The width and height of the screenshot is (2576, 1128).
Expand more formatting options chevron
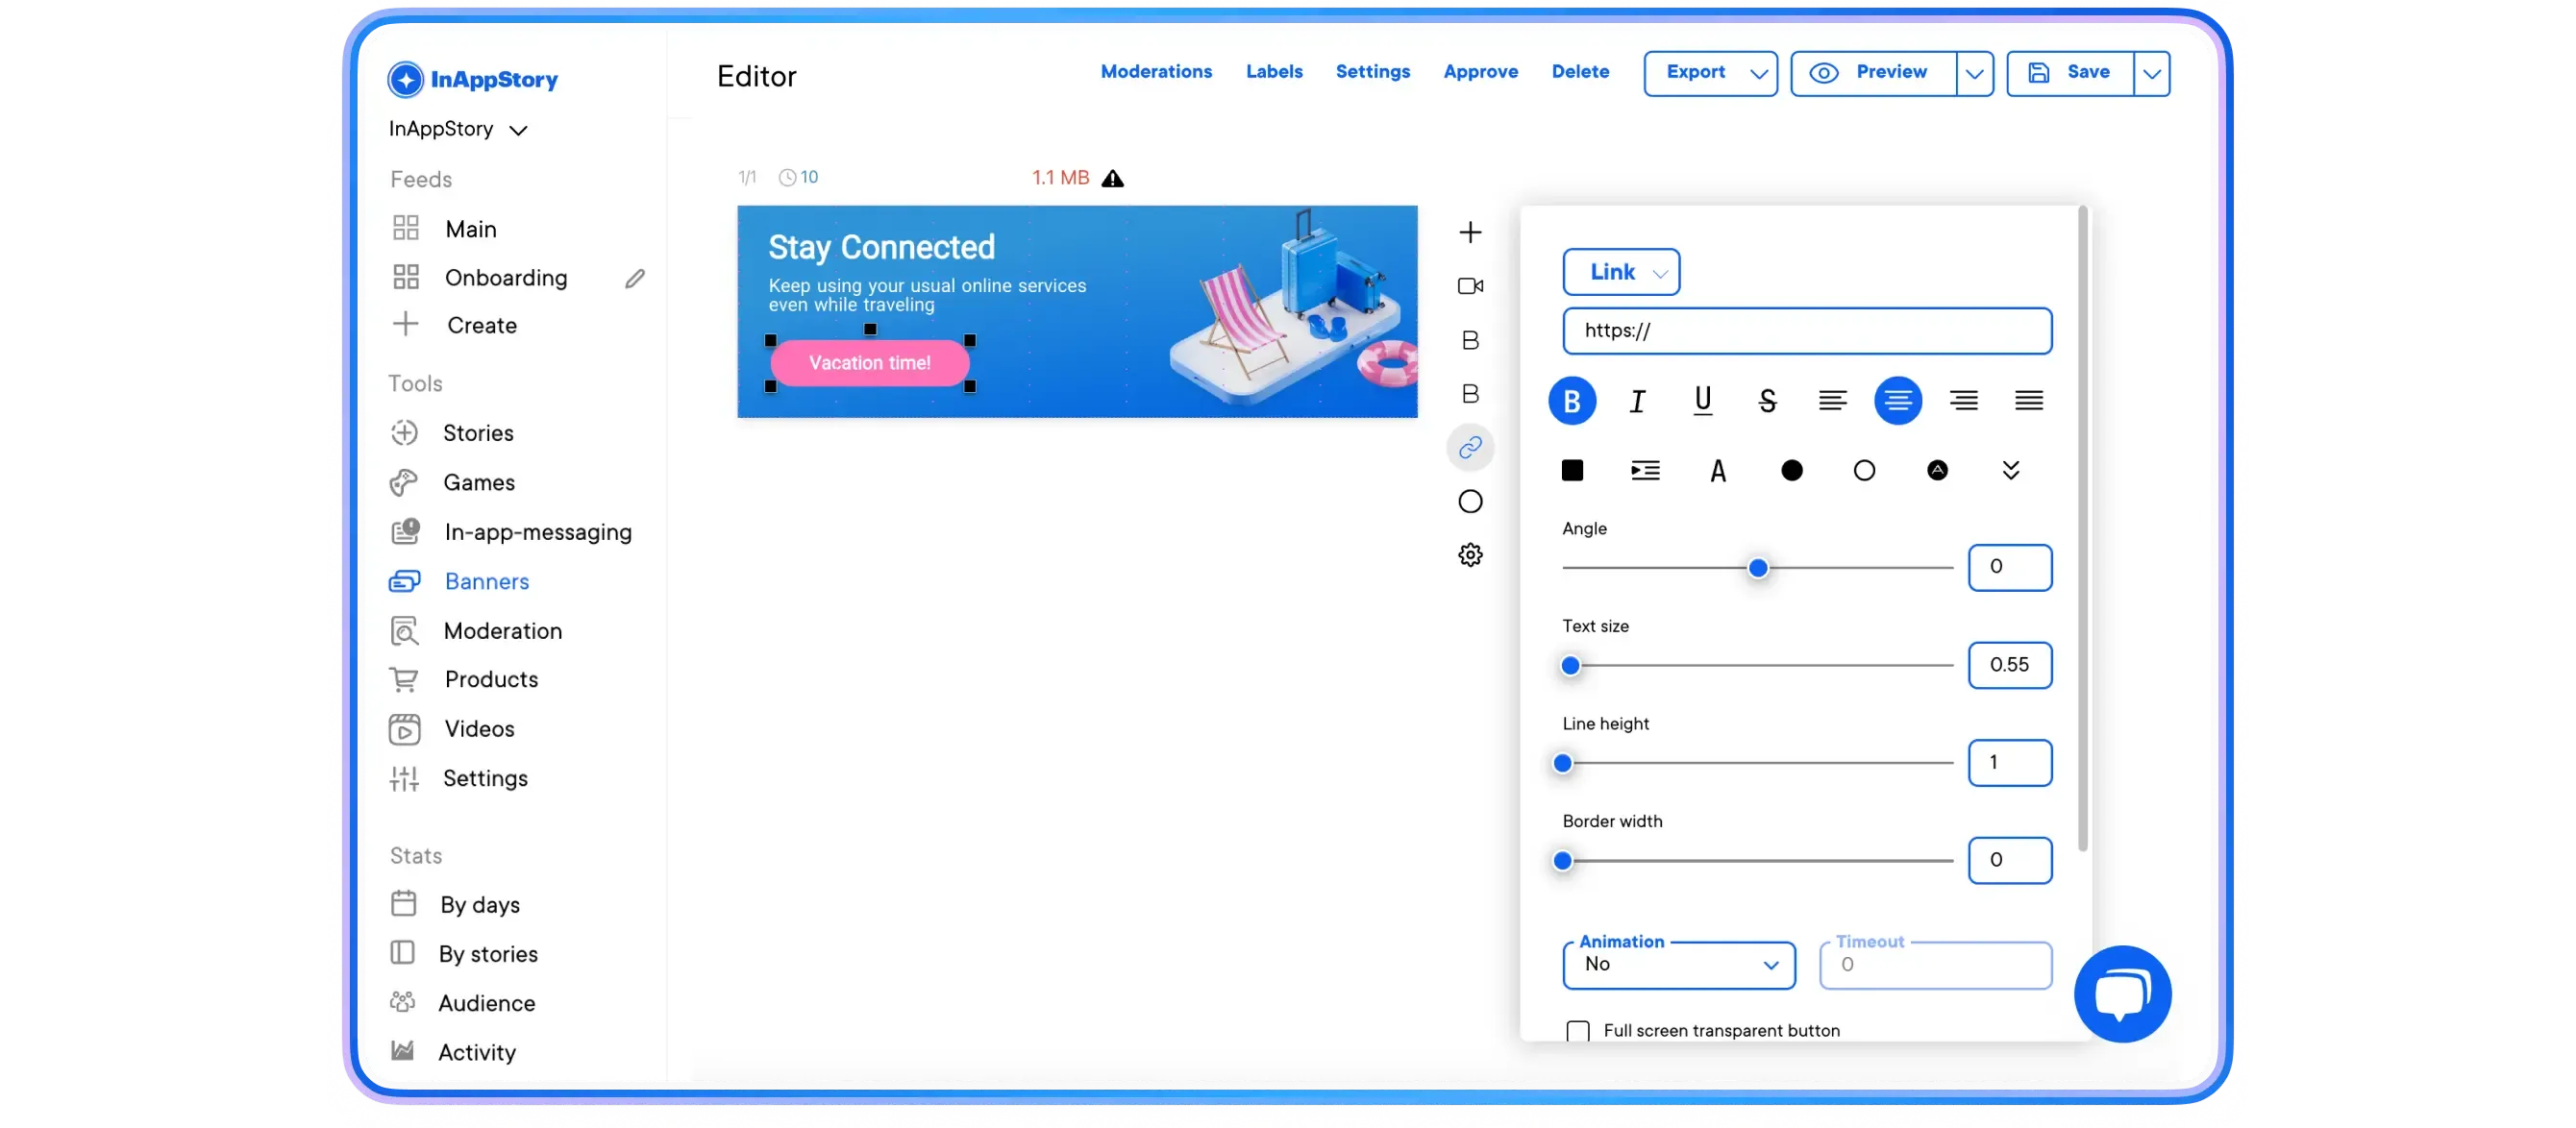2010,470
